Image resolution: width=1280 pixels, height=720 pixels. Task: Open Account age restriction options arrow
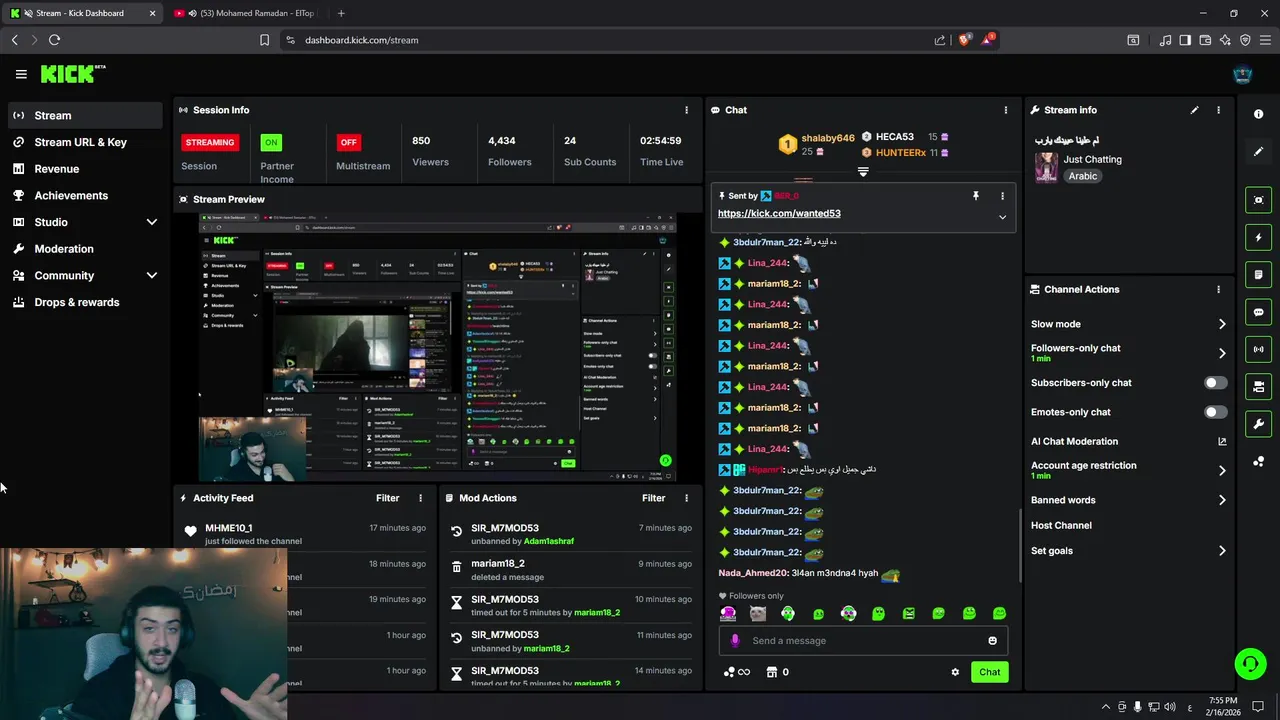pos(1222,470)
